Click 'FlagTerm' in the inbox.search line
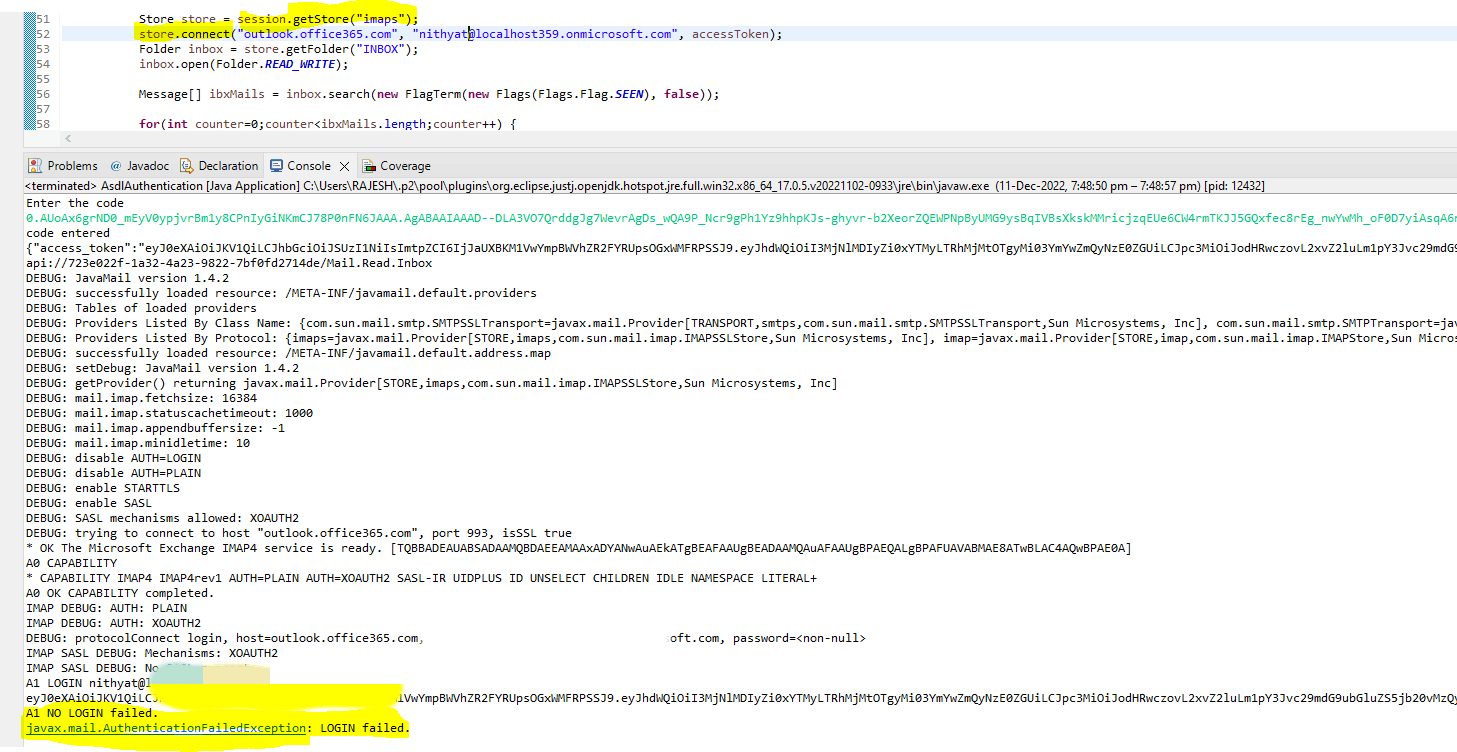 click(433, 94)
